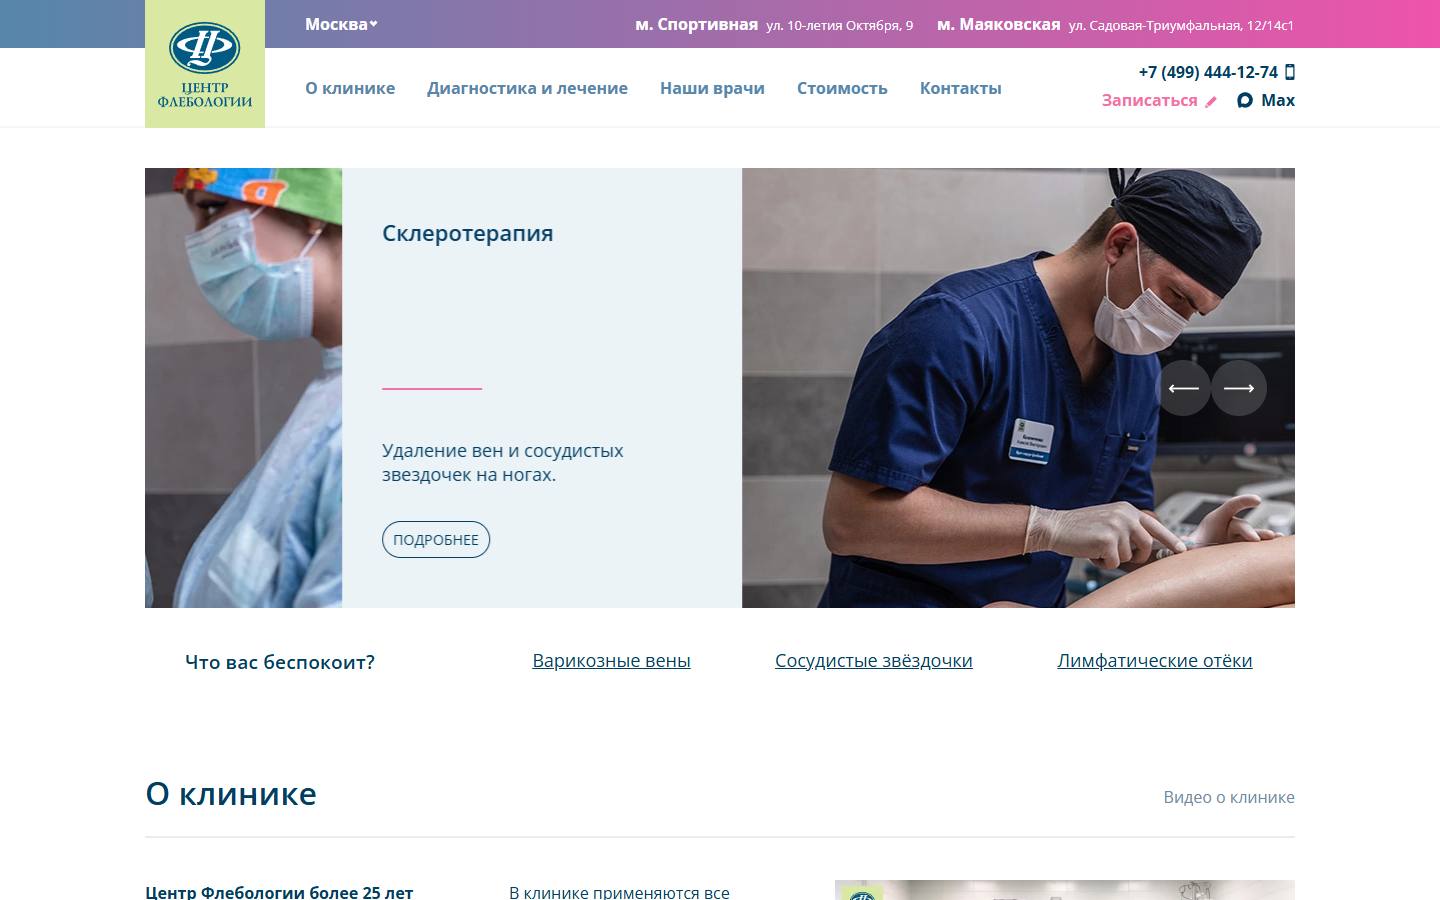Viewport: 1440px width, 900px height.
Task: Click the "Удаление вен и сосудистых звездочек" description
Action: click(502, 462)
